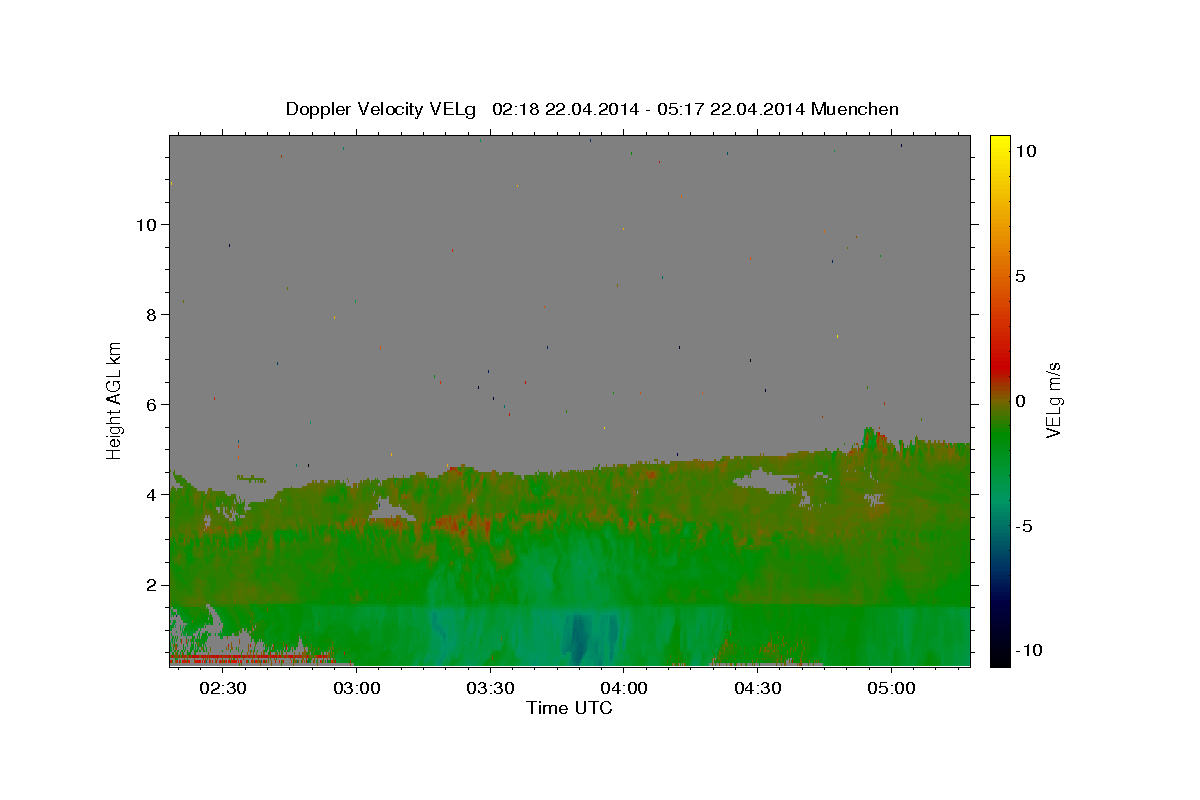Click the 'VELg m/s' colorbar label
Viewport: 1200px width, 800px height.
coord(1053,400)
